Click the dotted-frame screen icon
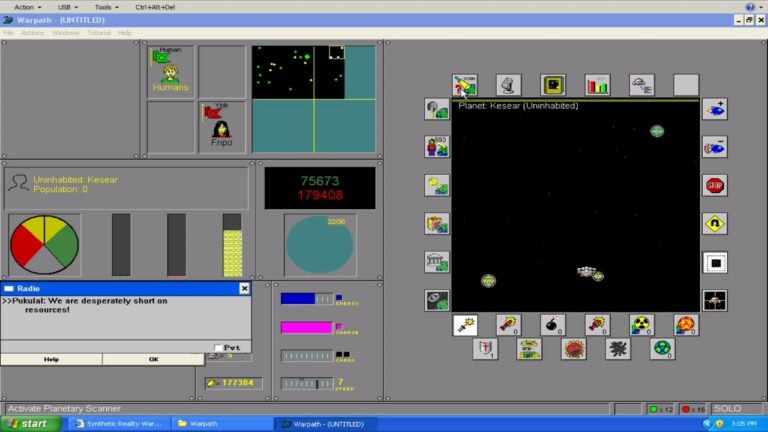The width and height of the screenshot is (768, 432). click(715, 262)
